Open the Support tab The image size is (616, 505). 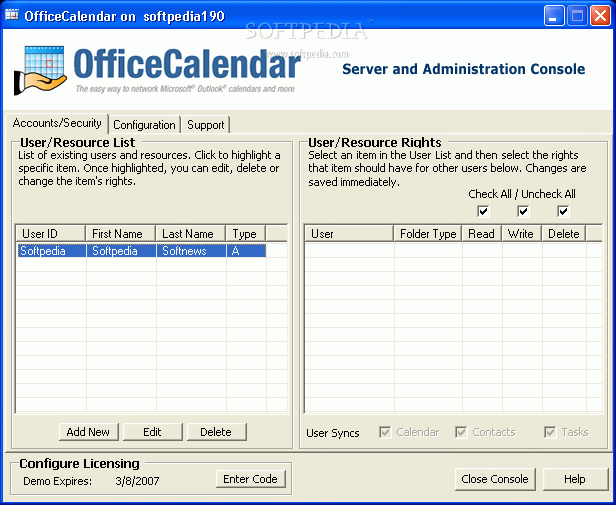[205, 125]
